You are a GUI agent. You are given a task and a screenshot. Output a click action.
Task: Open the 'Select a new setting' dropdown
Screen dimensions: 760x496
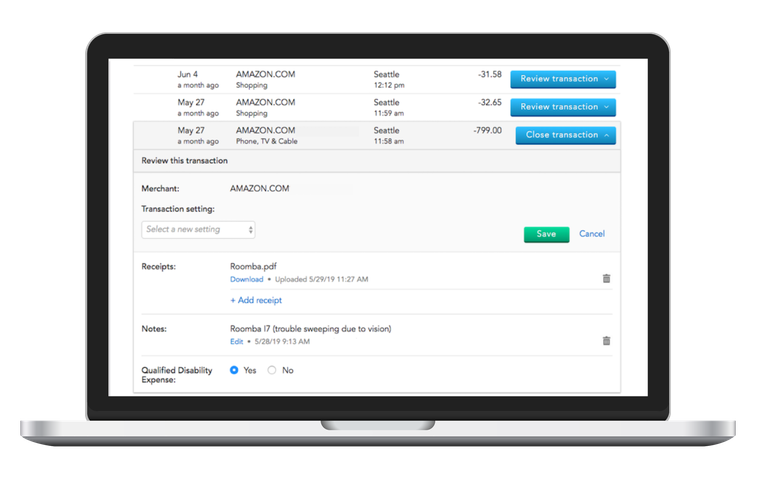click(199, 229)
